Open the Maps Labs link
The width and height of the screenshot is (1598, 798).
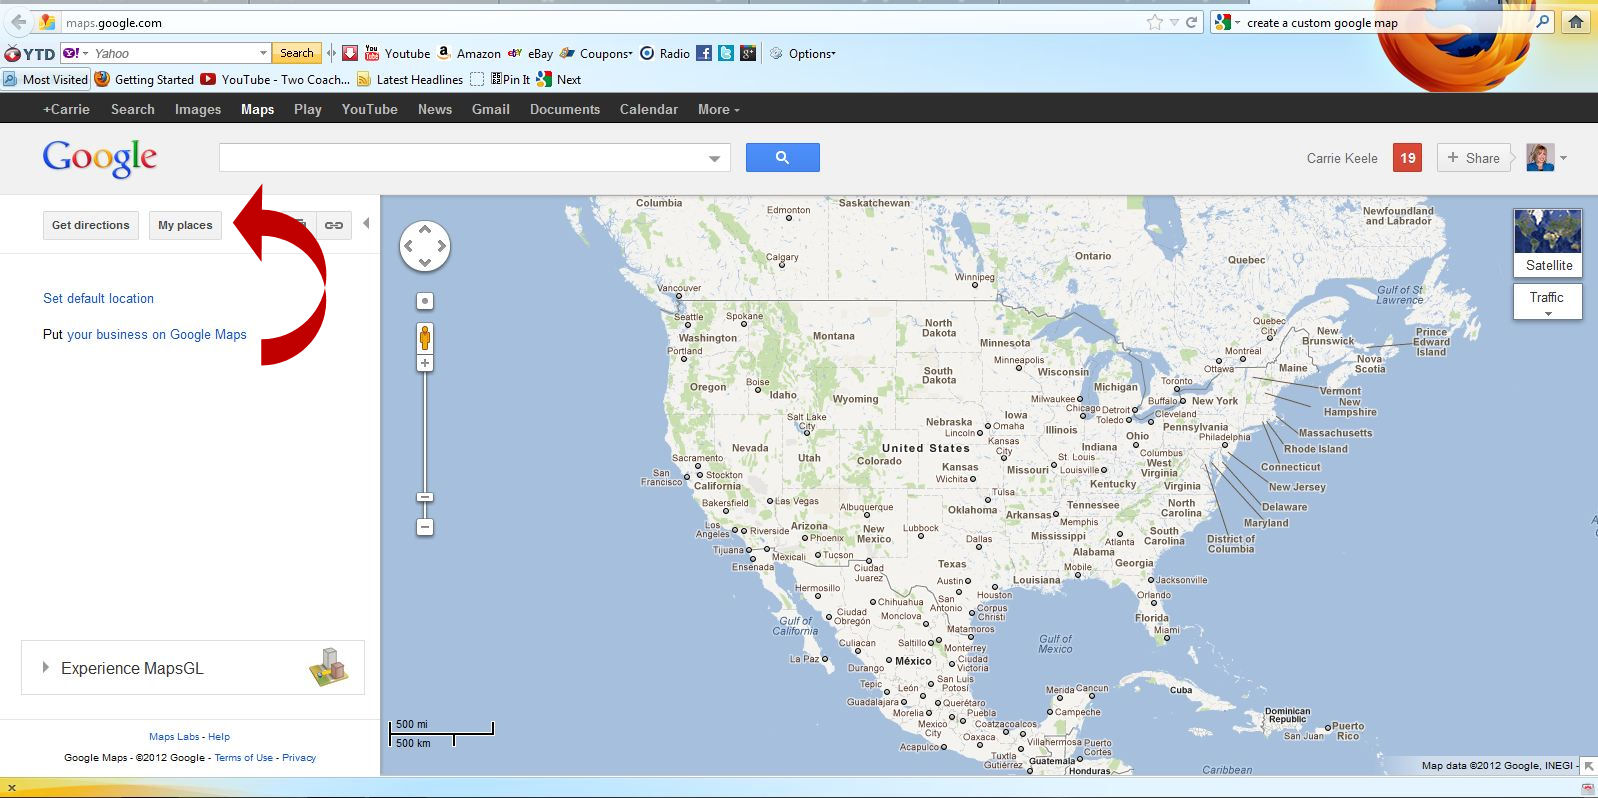point(174,737)
